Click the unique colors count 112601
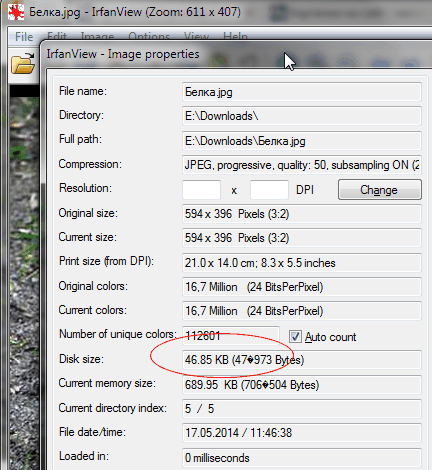432x470 pixels. coord(231,335)
